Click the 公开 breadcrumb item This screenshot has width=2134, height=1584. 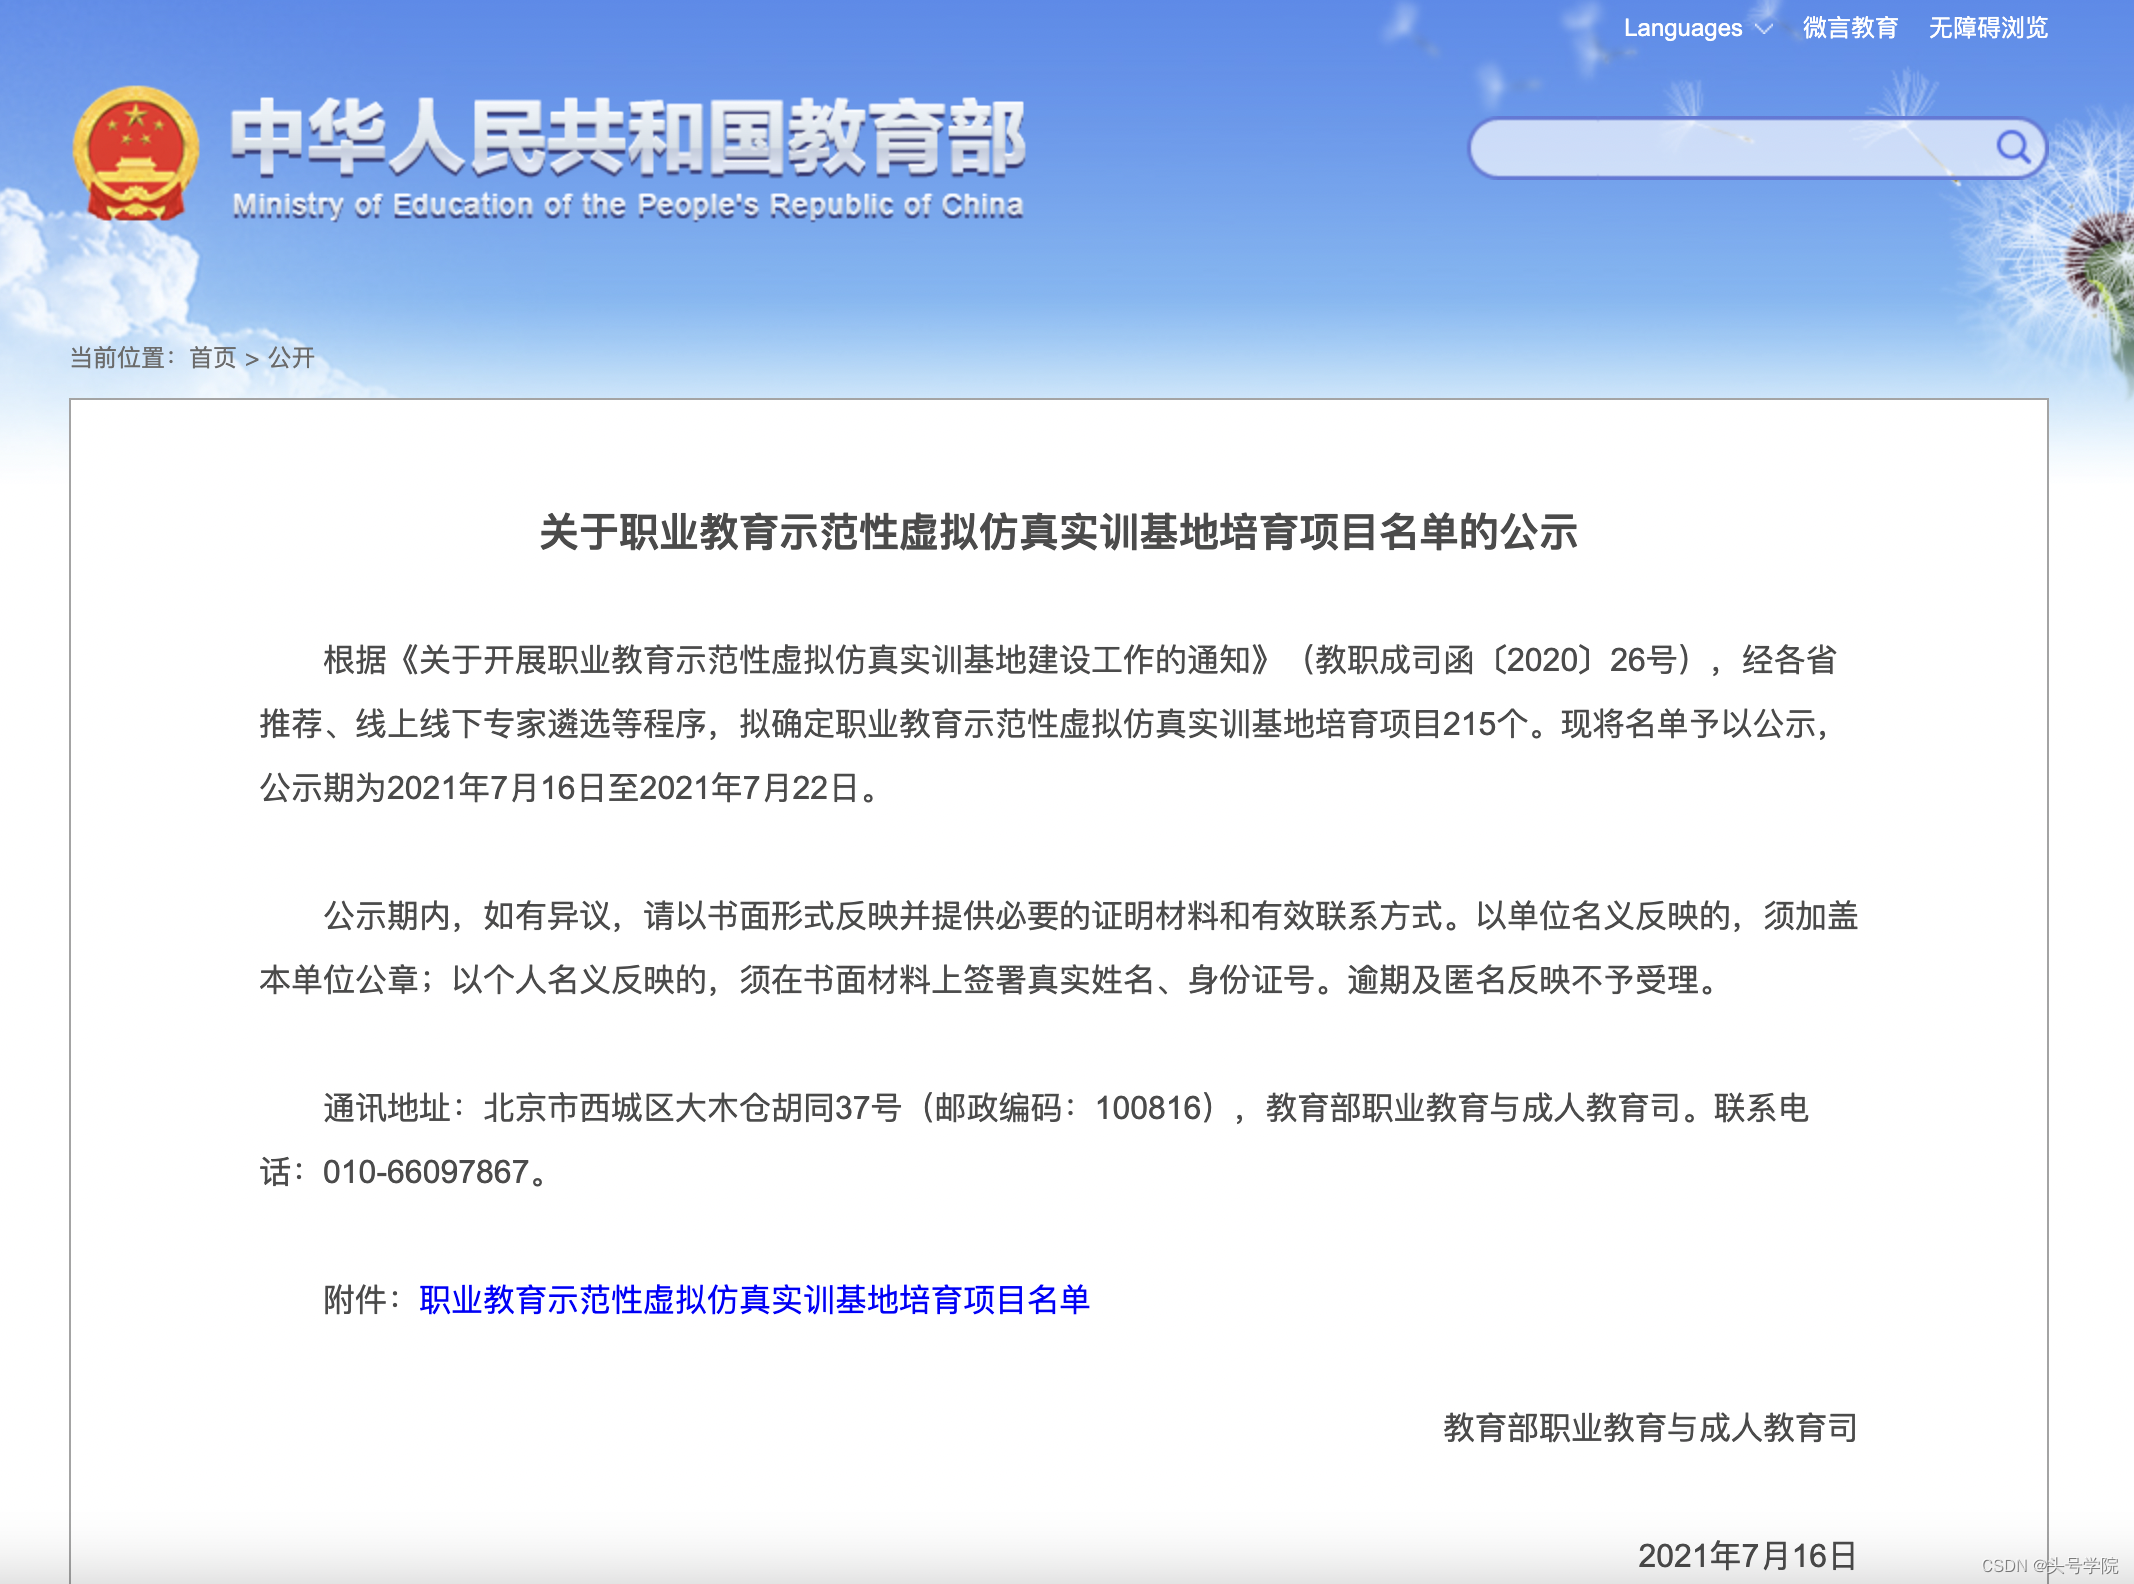coord(291,357)
